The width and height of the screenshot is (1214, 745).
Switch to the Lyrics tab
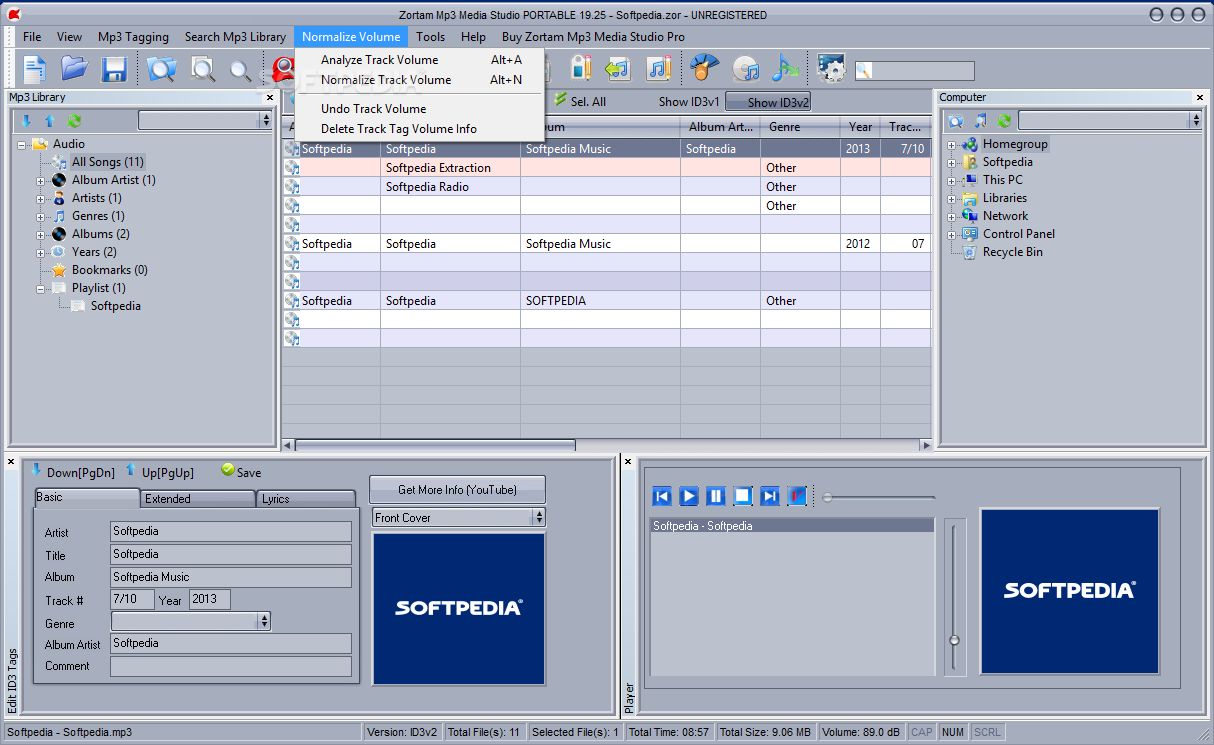(306, 498)
